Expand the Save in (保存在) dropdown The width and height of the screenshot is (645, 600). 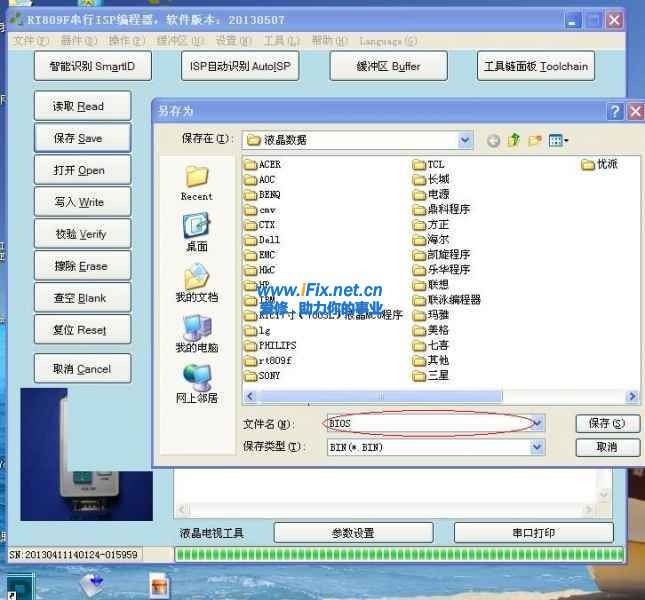pos(465,140)
